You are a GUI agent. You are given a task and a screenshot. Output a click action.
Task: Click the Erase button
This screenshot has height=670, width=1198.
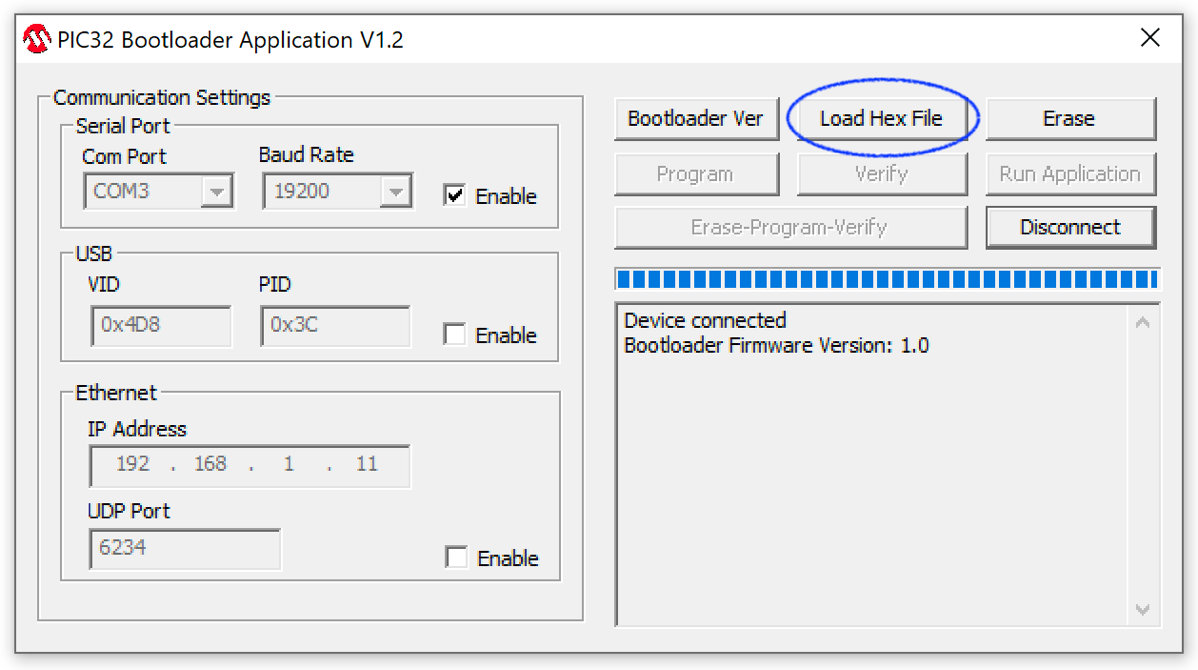point(1069,119)
